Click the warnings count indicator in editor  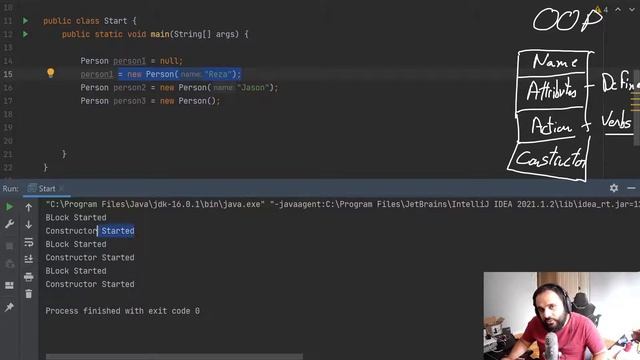pos(601,9)
